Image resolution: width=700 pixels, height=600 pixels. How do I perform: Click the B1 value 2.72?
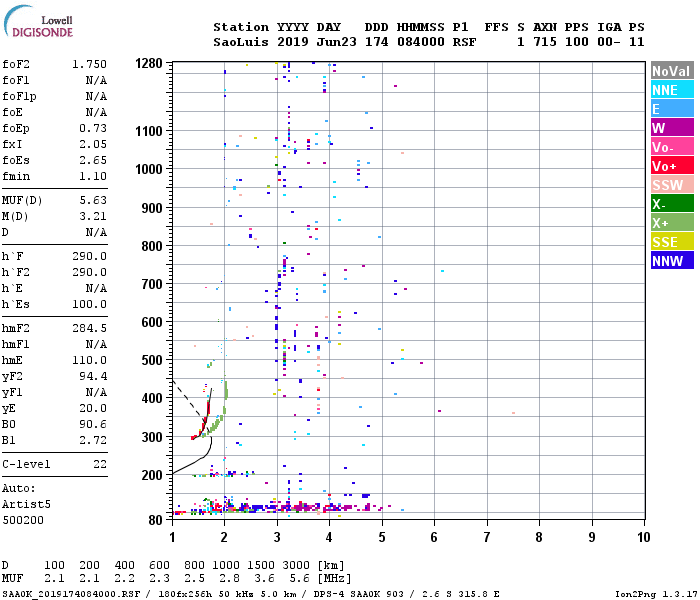(93, 440)
